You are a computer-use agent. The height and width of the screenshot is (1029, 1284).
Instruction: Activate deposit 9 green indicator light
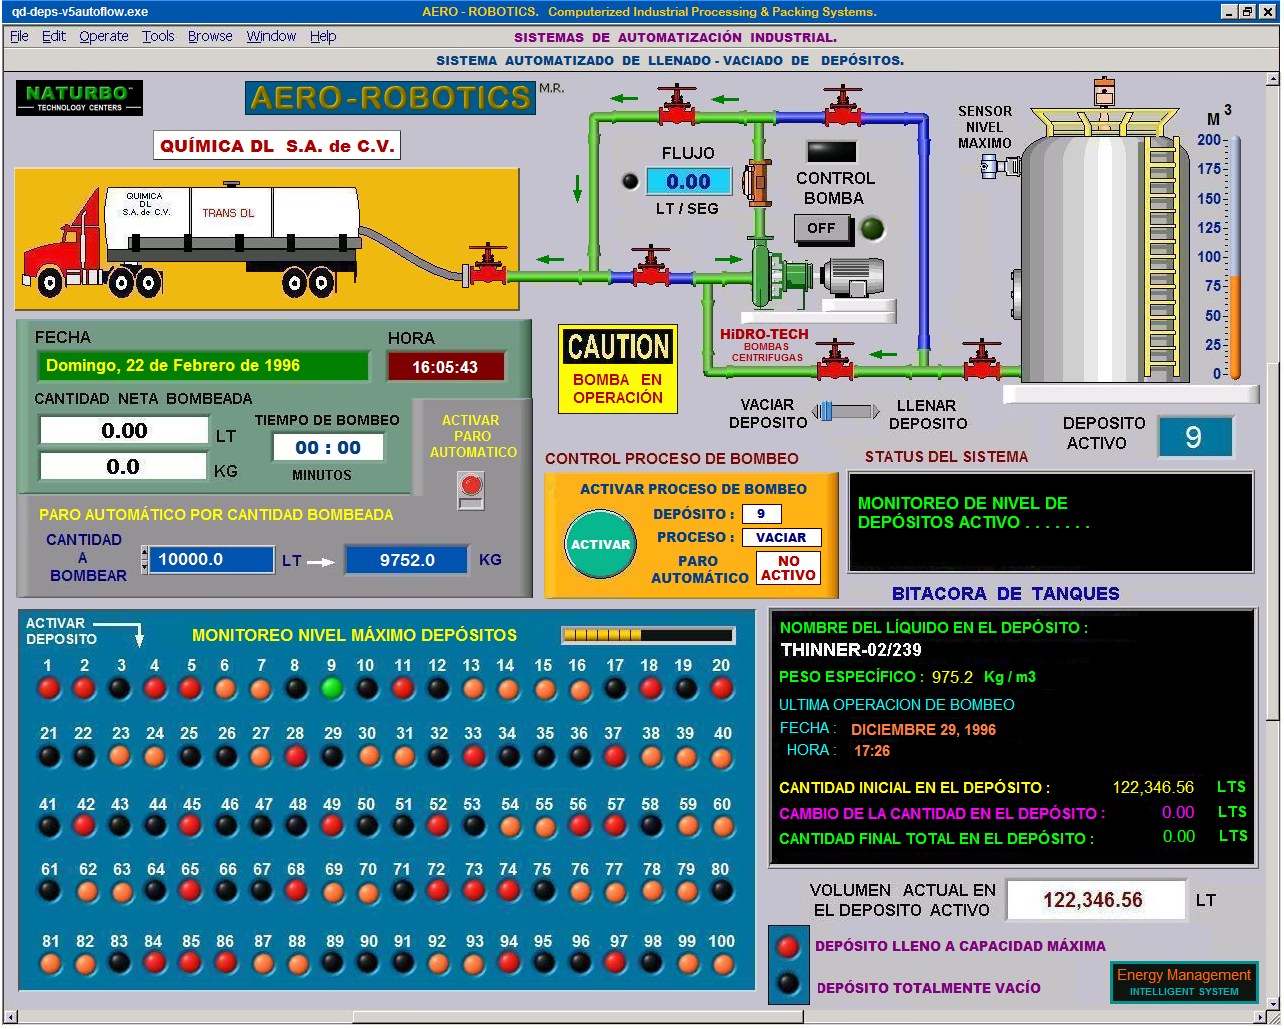(x=332, y=689)
